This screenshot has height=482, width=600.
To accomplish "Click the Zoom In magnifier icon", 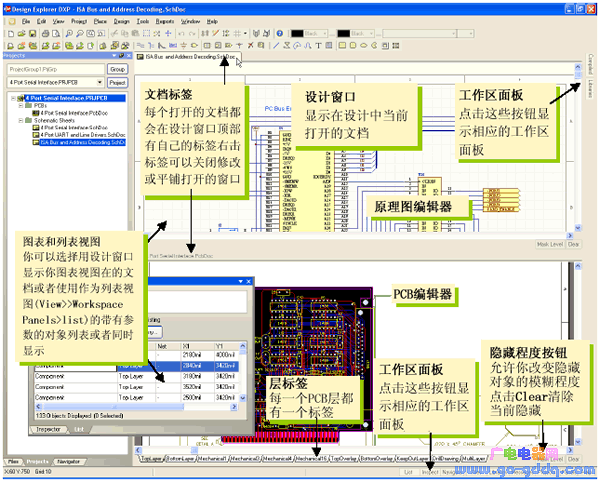I will 67,33.
